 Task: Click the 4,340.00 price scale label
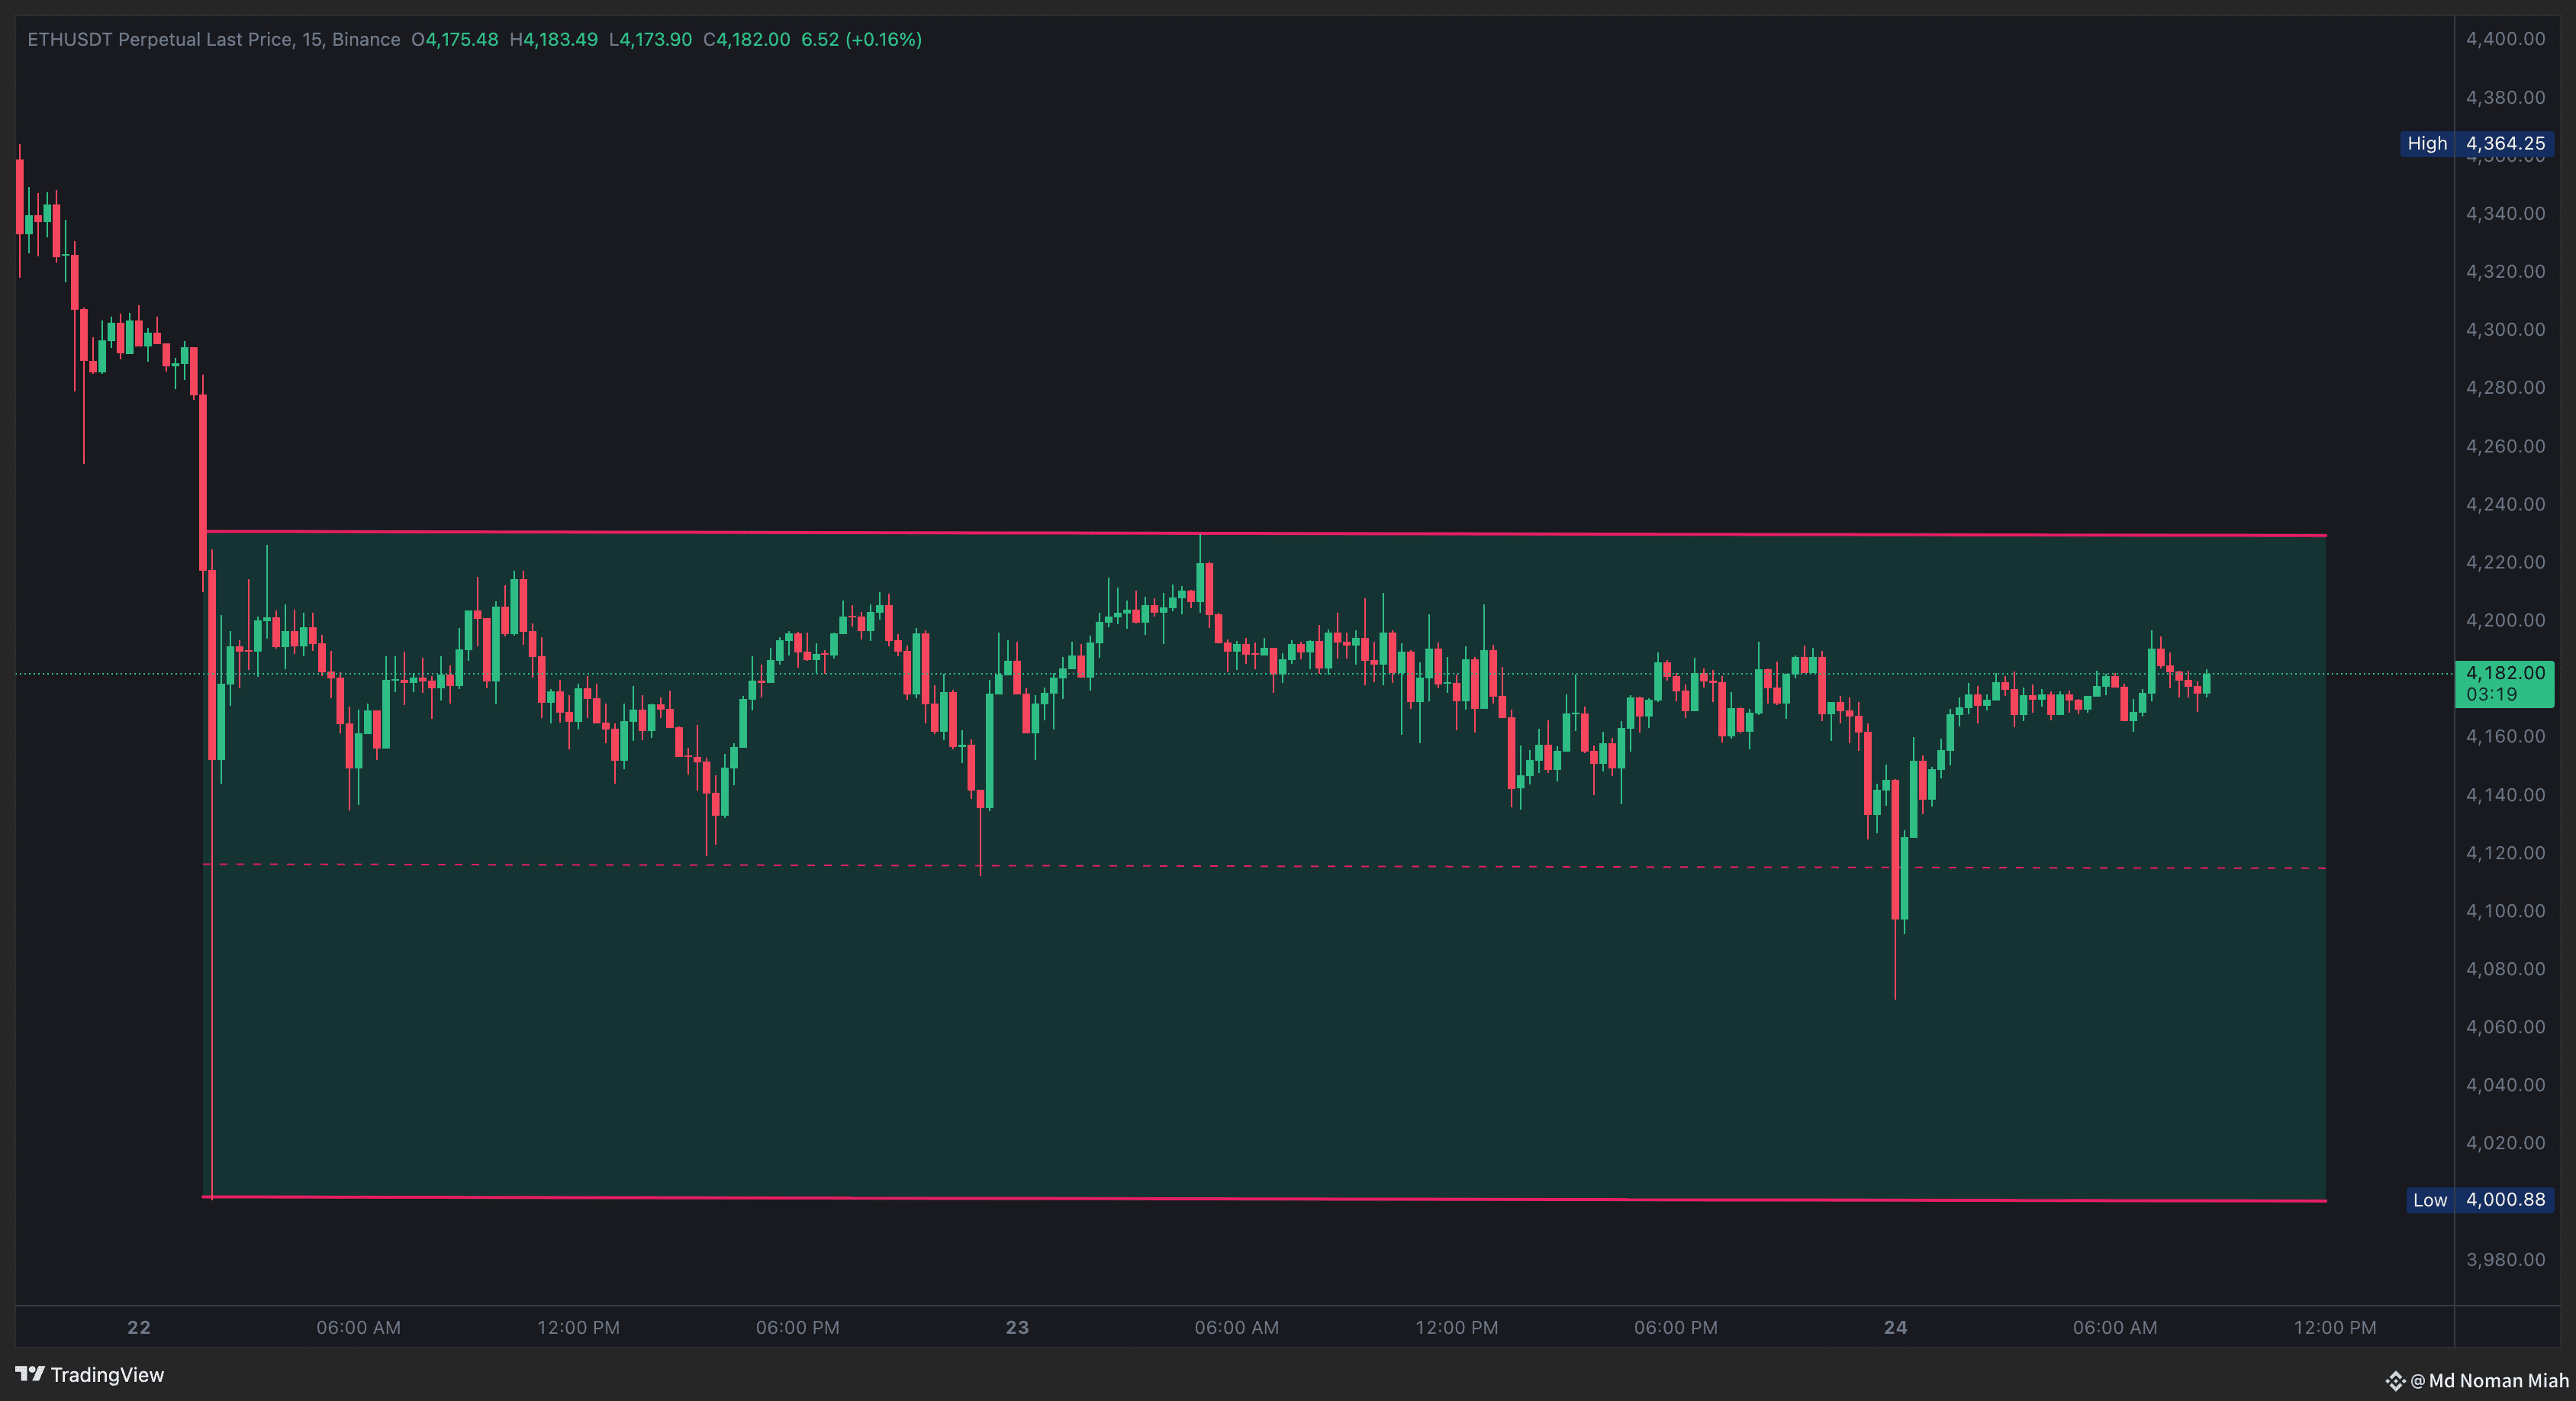[x=2505, y=213]
